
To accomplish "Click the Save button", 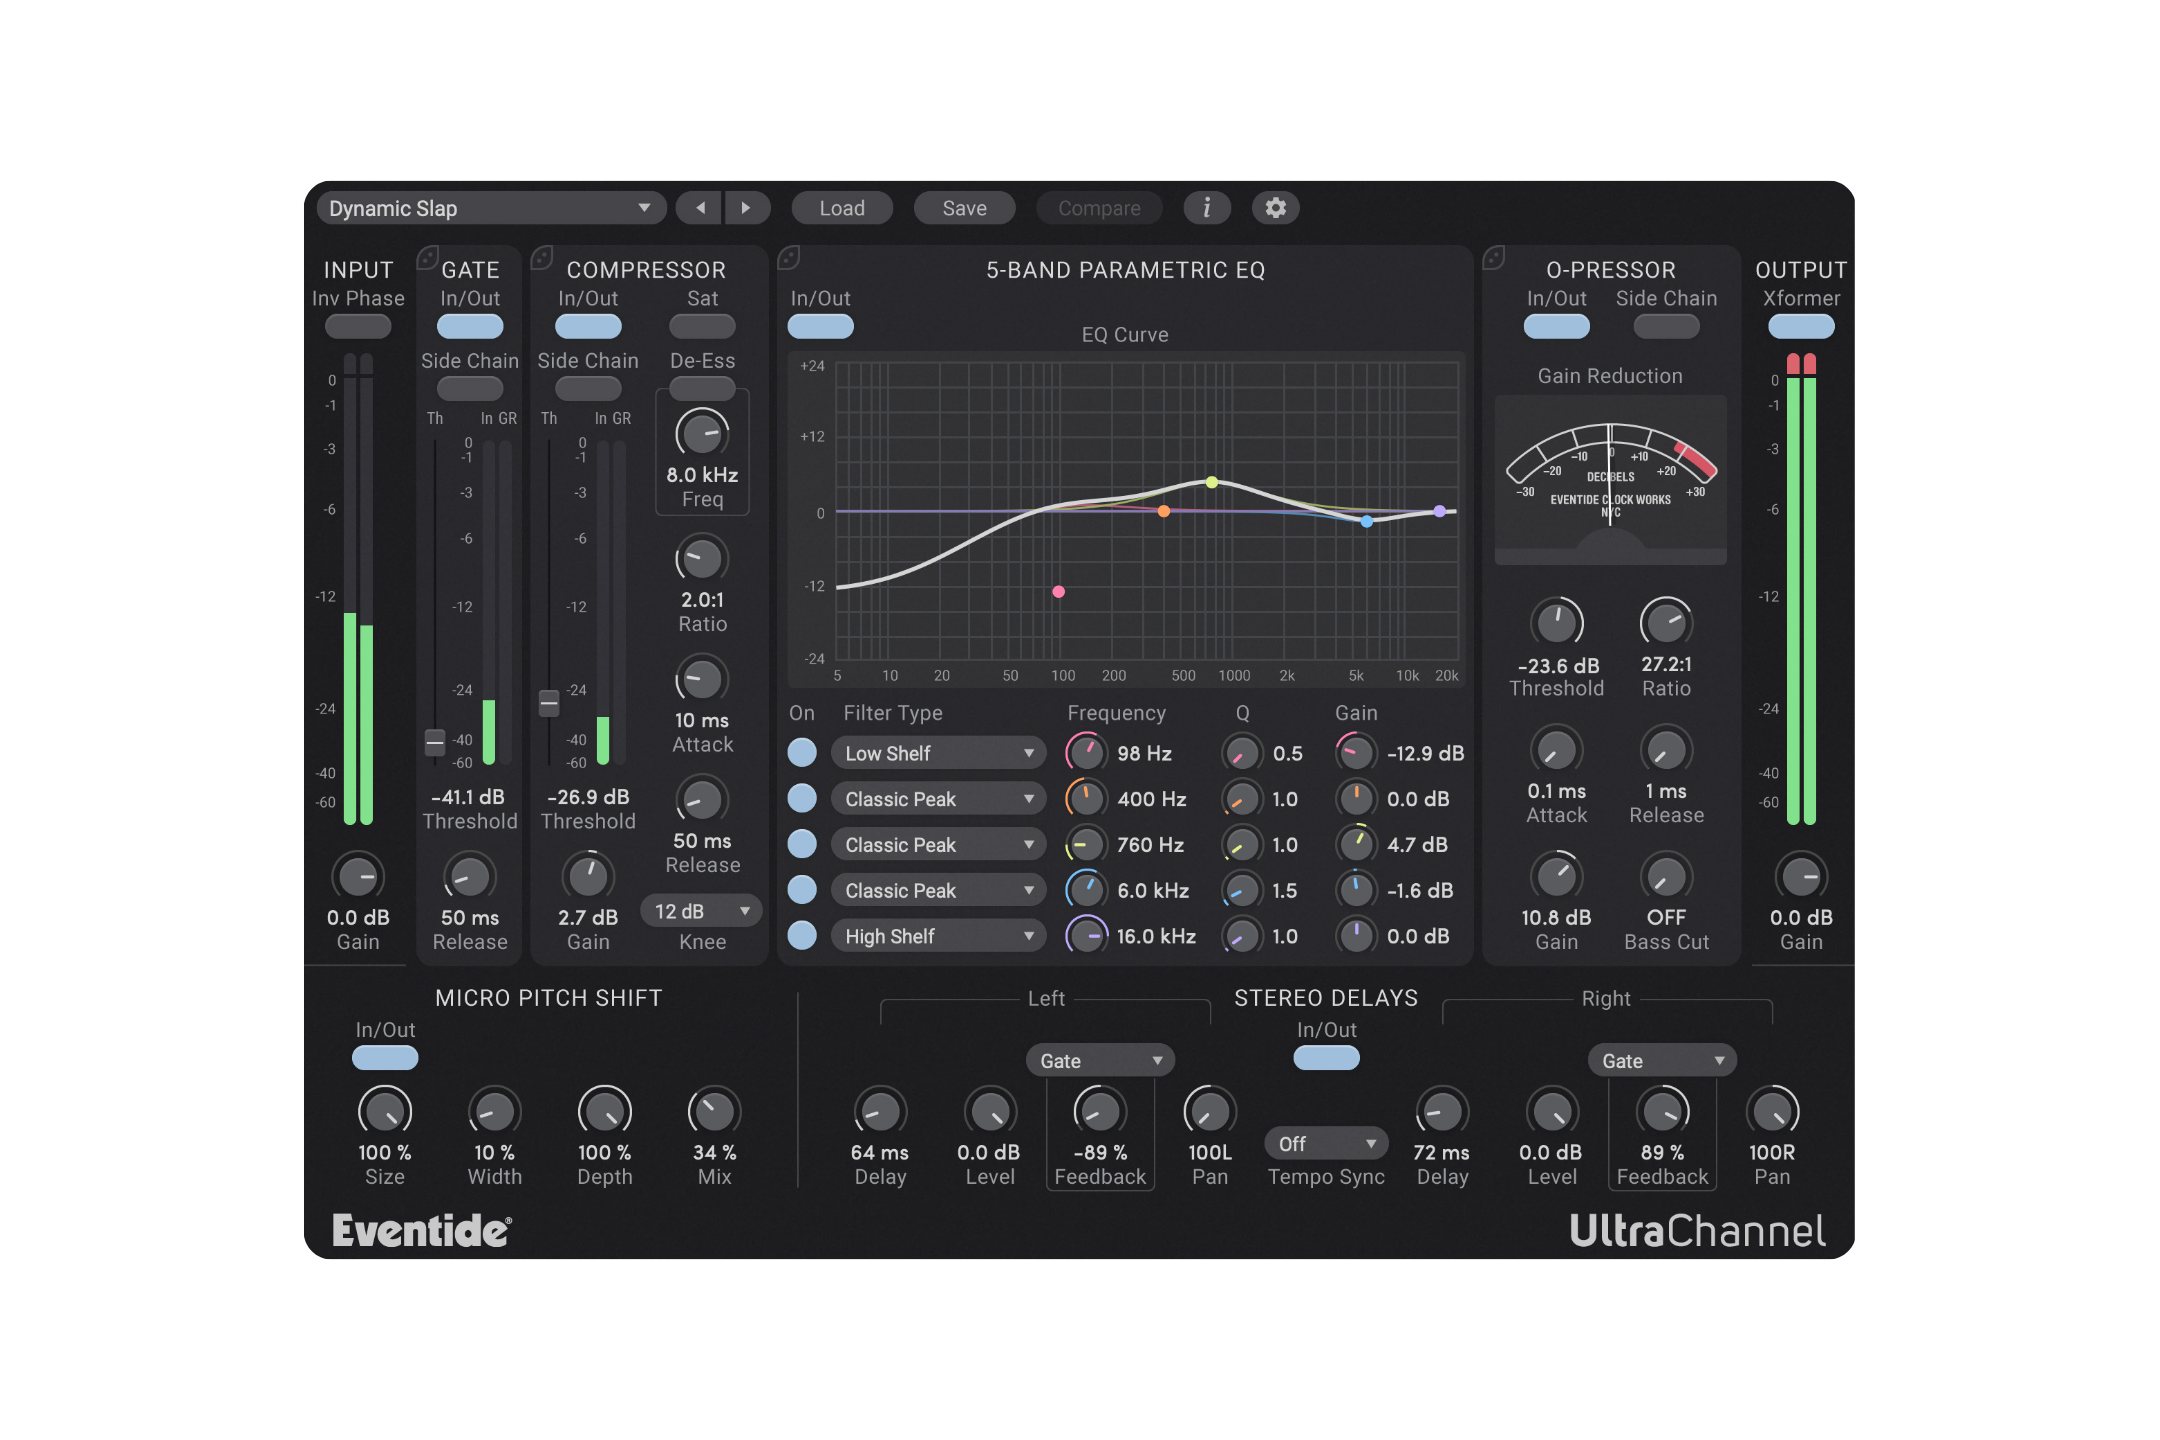I will click(x=964, y=208).
